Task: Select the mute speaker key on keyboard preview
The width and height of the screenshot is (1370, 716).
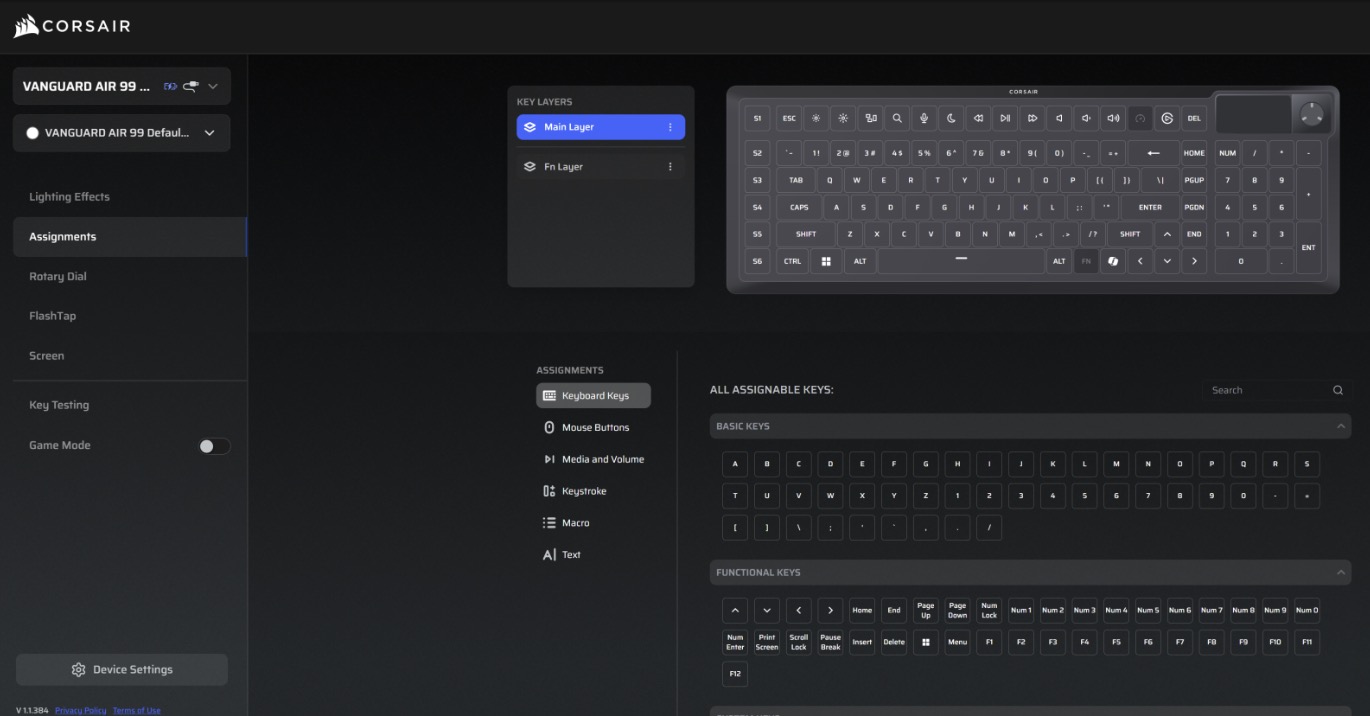Action: [x=1059, y=118]
